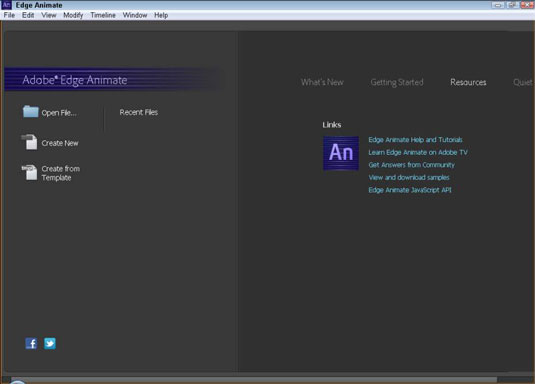Open Edge Animate JavaScript API link
Screen dimensions: 535x384
click(409, 190)
